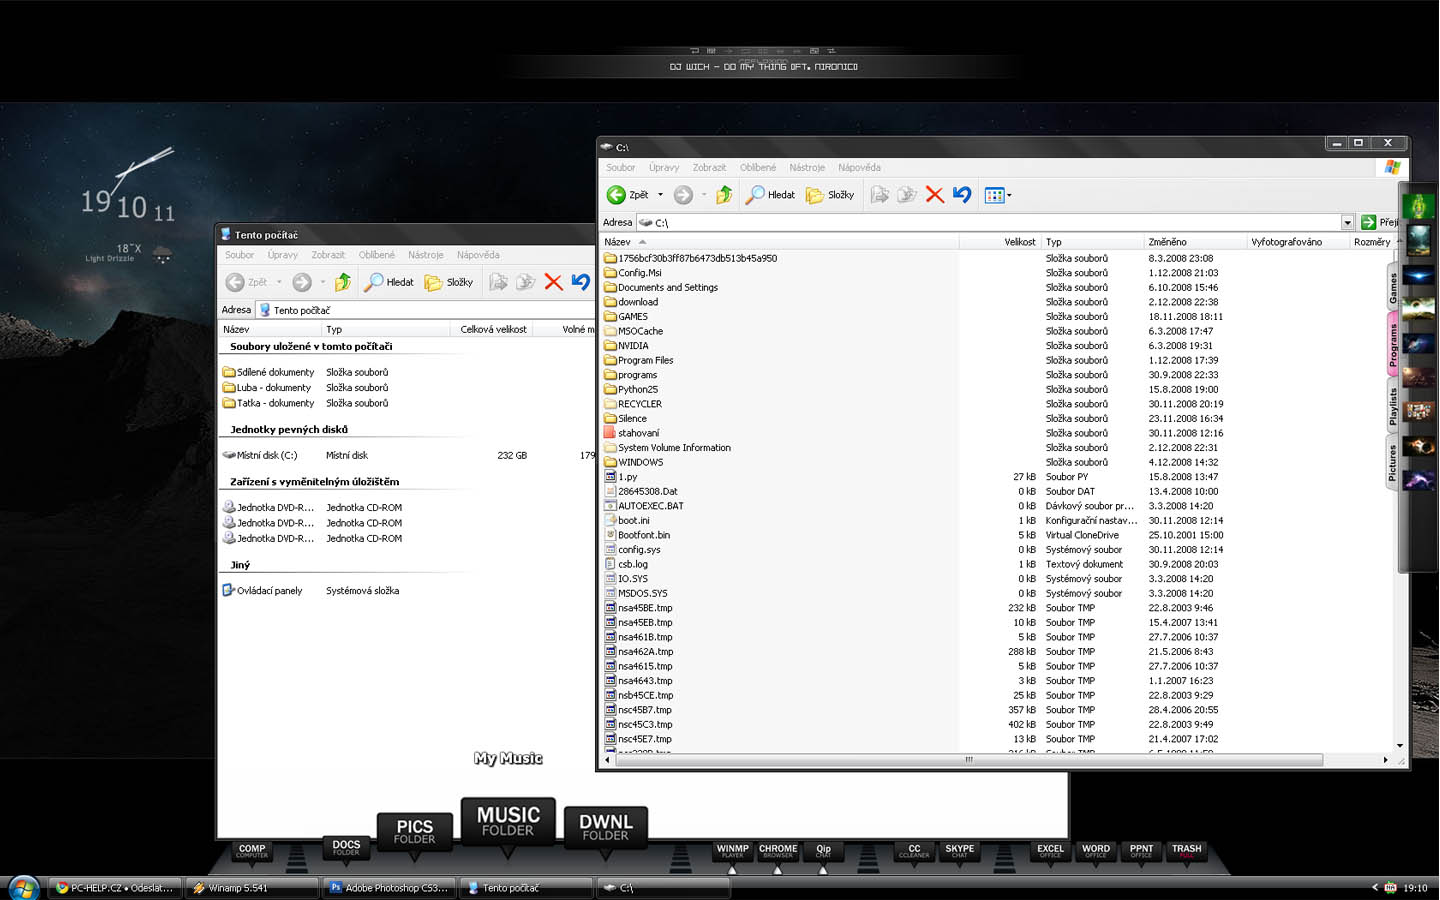Open the Zpět history dropdown arrow in C:\
Image resolution: width=1440 pixels, height=900 pixels.
tap(660, 195)
